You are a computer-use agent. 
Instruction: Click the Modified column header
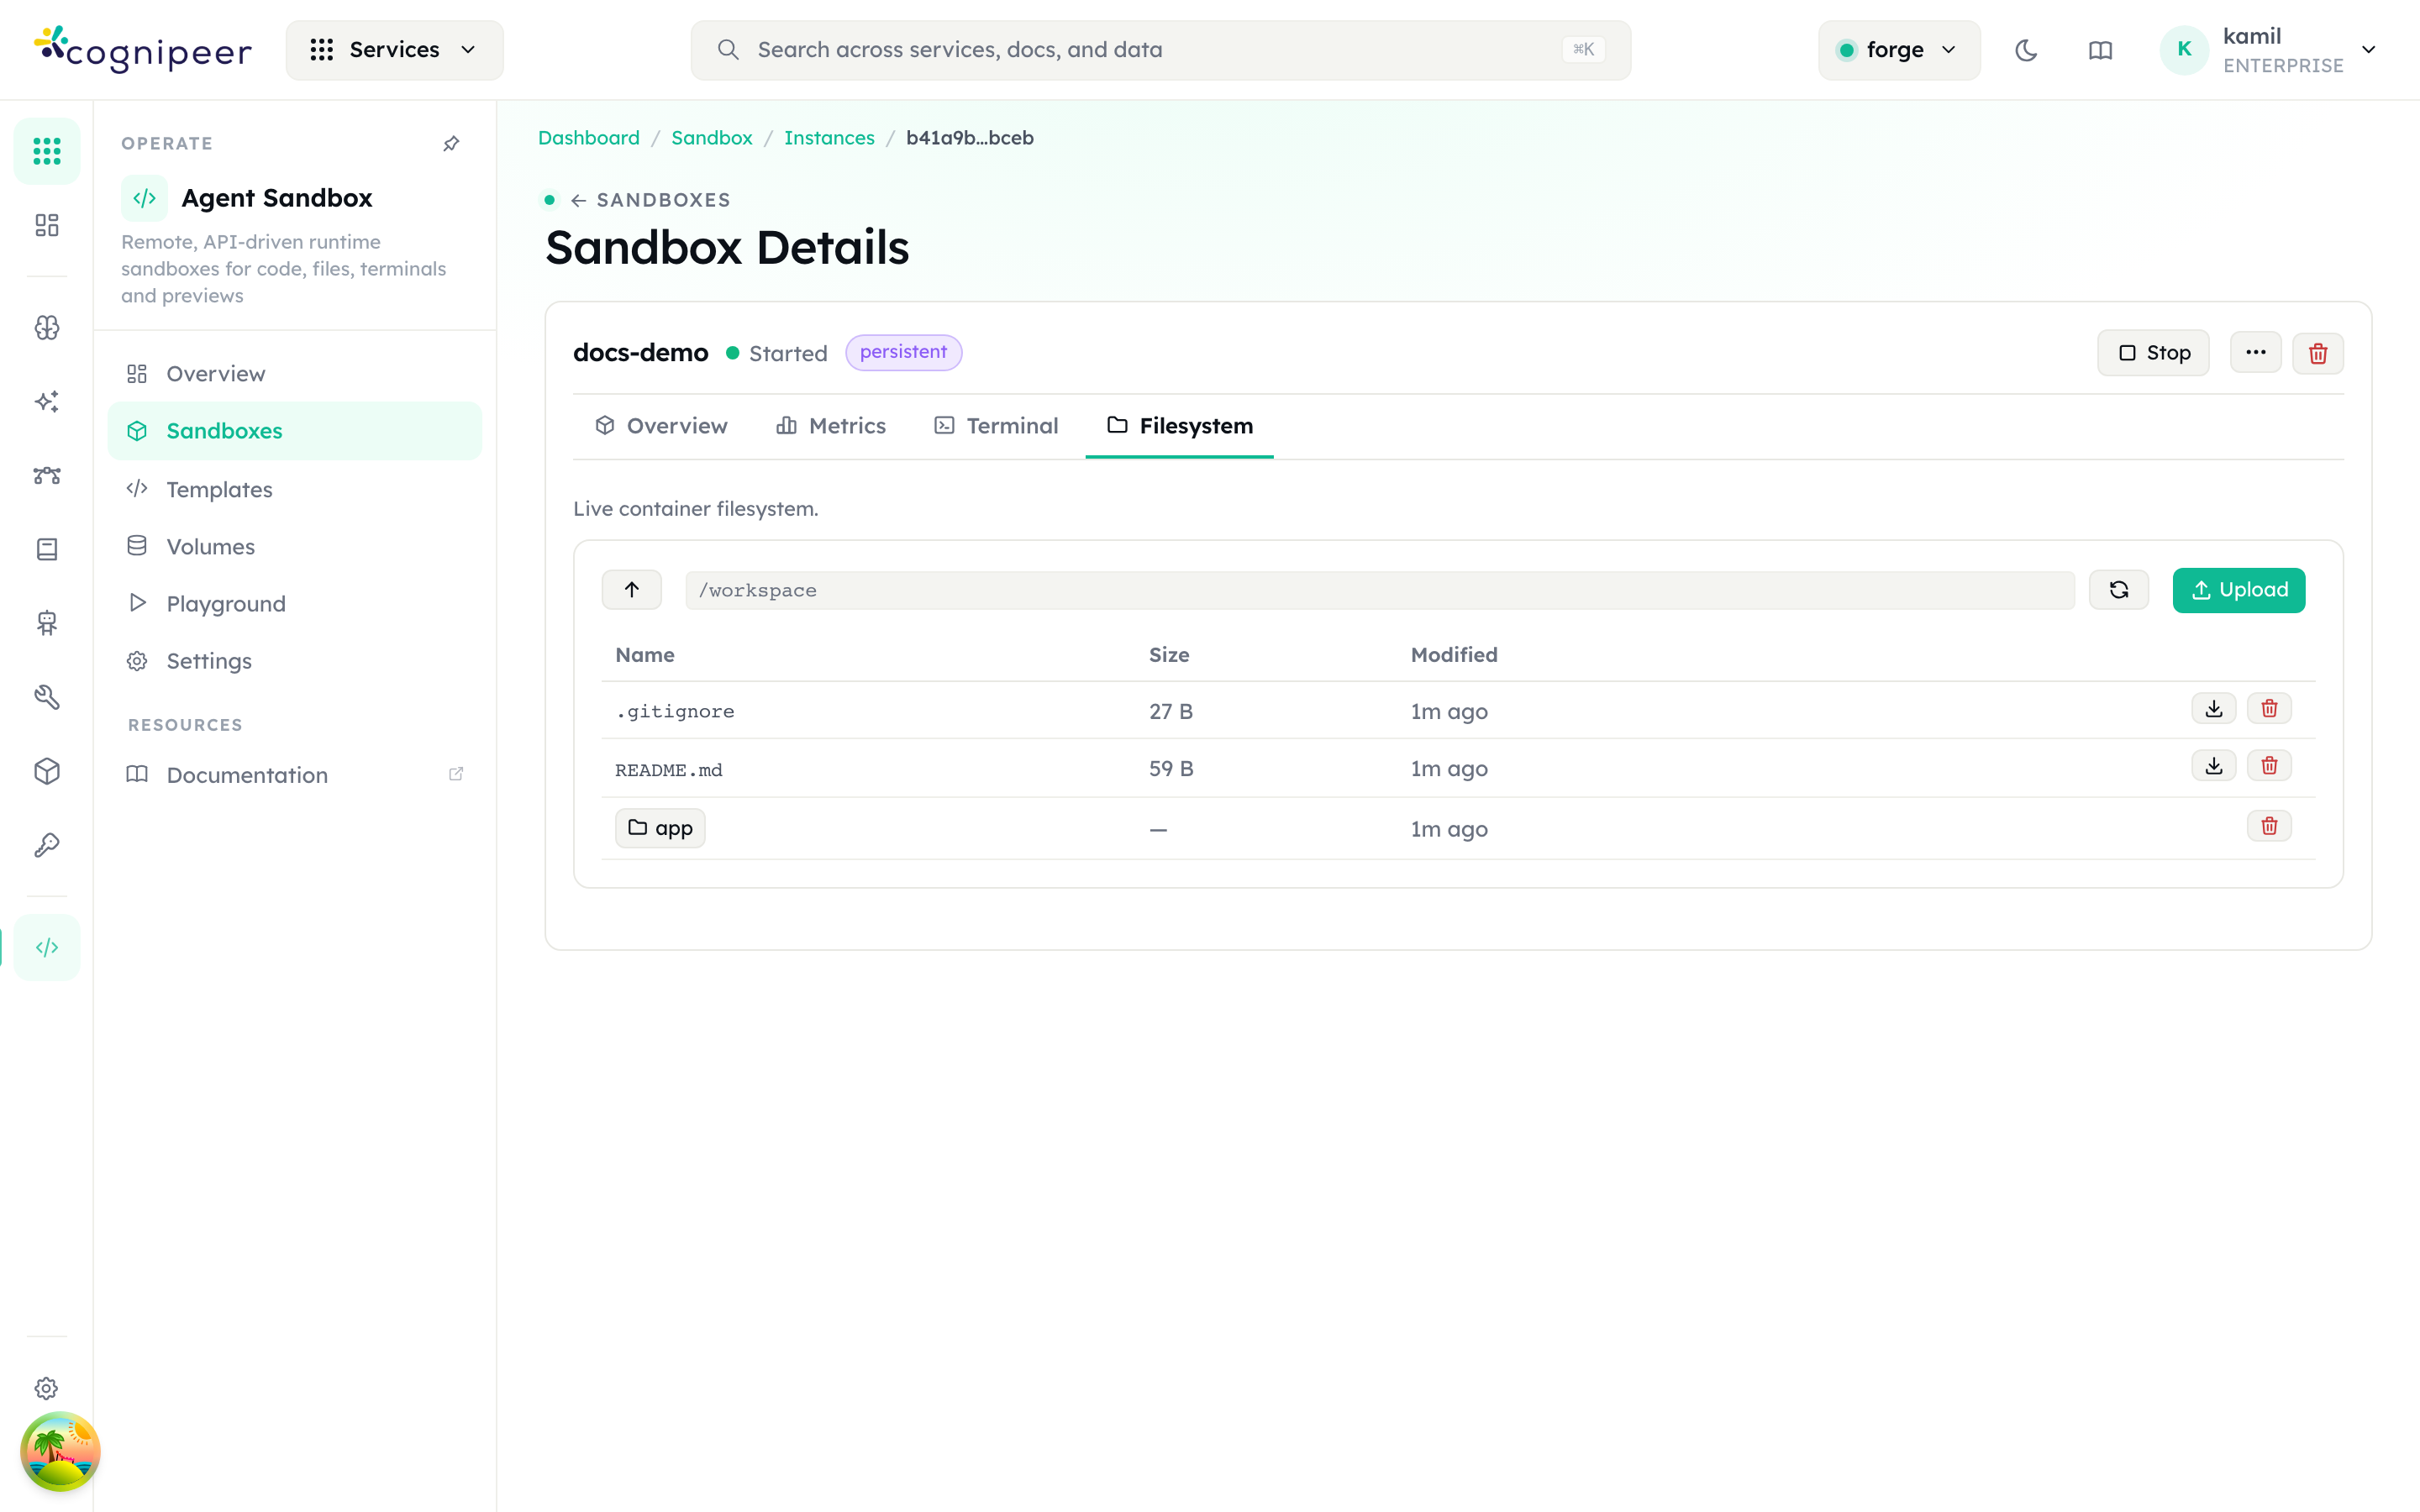1454,655
